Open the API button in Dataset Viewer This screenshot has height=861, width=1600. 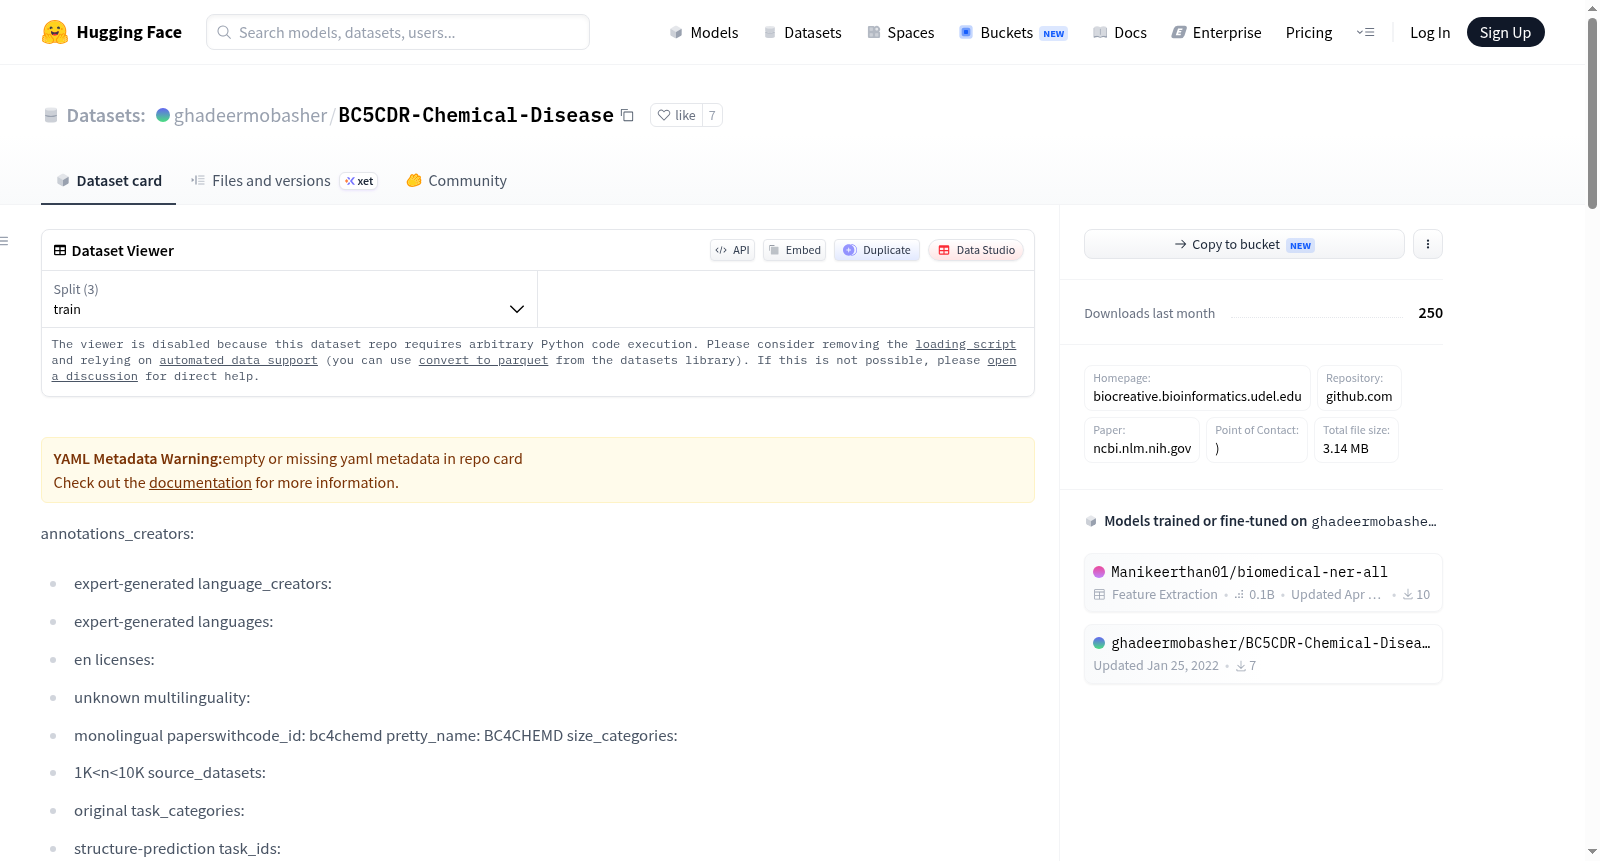click(732, 250)
